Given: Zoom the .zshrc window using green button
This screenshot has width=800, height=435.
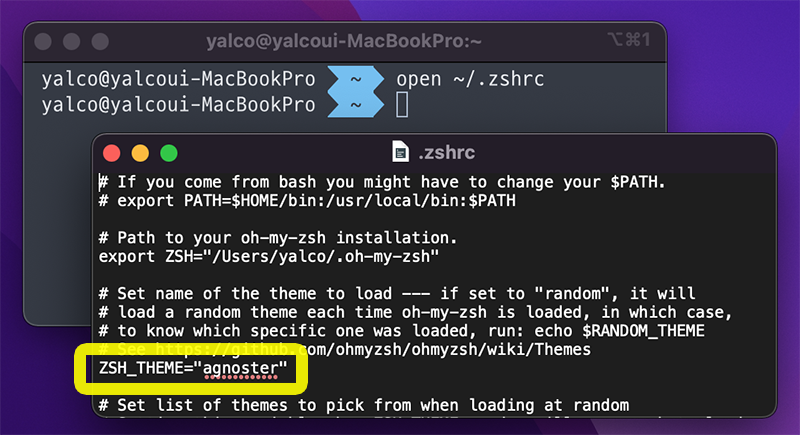Looking at the screenshot, I should click(x=169, y=153).
